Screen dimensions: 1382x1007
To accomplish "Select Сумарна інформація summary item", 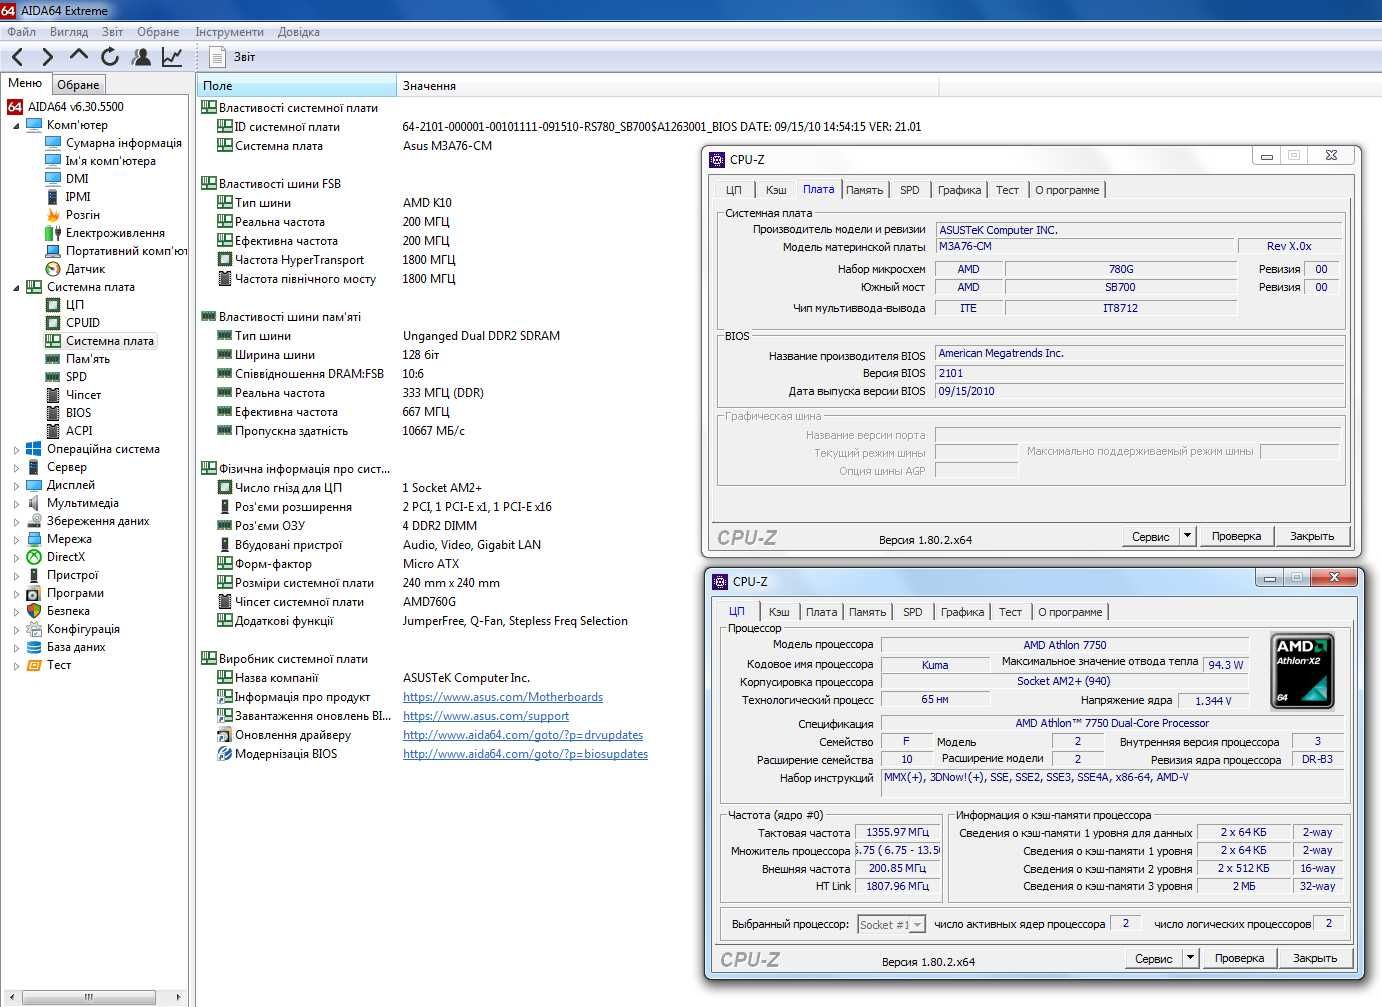I will tap(124, 142).
